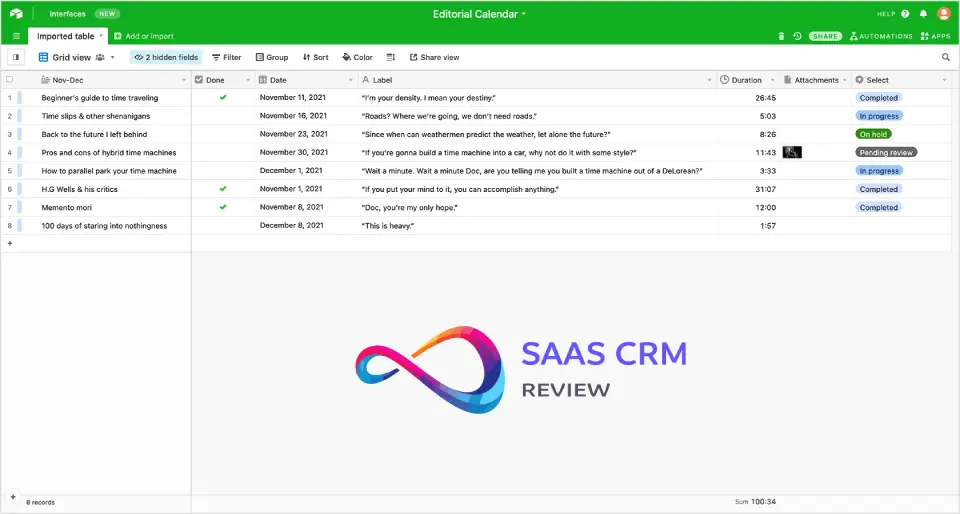Toggle Done checkbox for Beginner's guide row
960x514 pixels.
[223, 98]
